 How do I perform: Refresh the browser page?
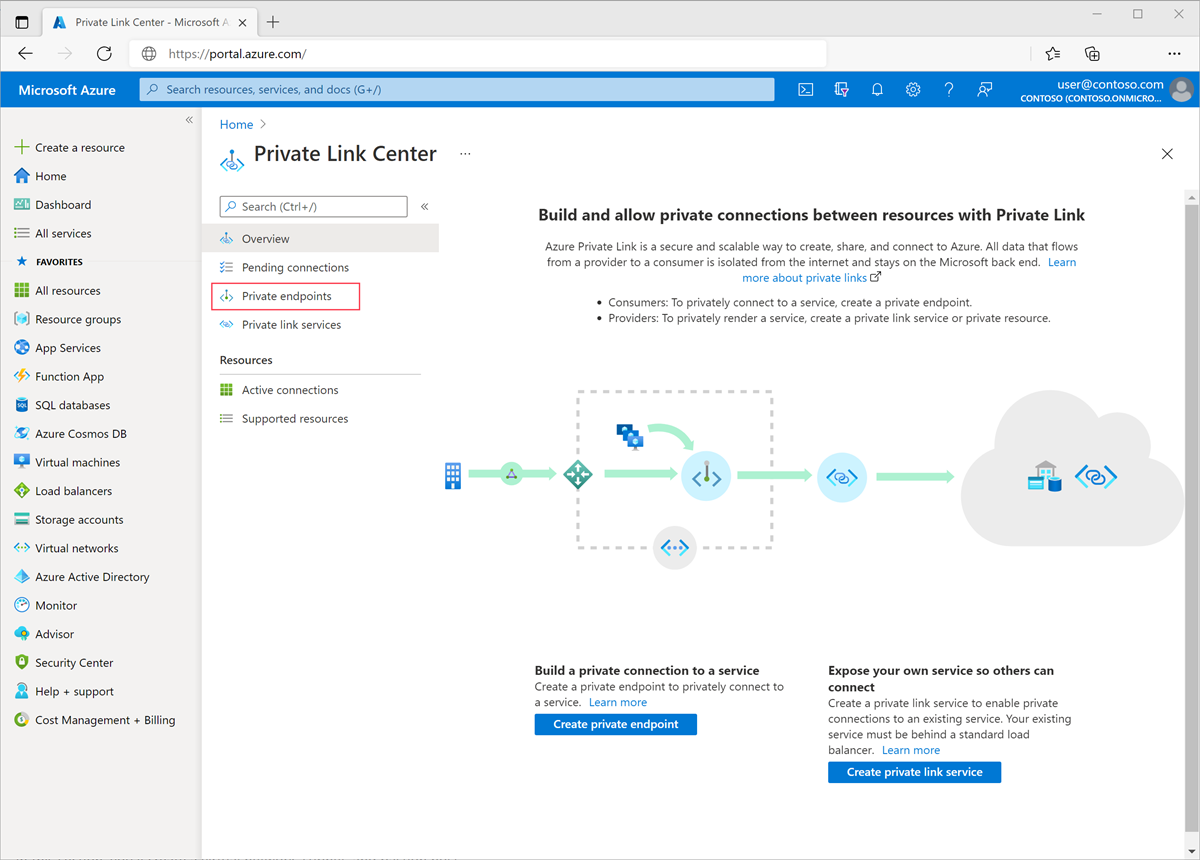pos(104,54)
